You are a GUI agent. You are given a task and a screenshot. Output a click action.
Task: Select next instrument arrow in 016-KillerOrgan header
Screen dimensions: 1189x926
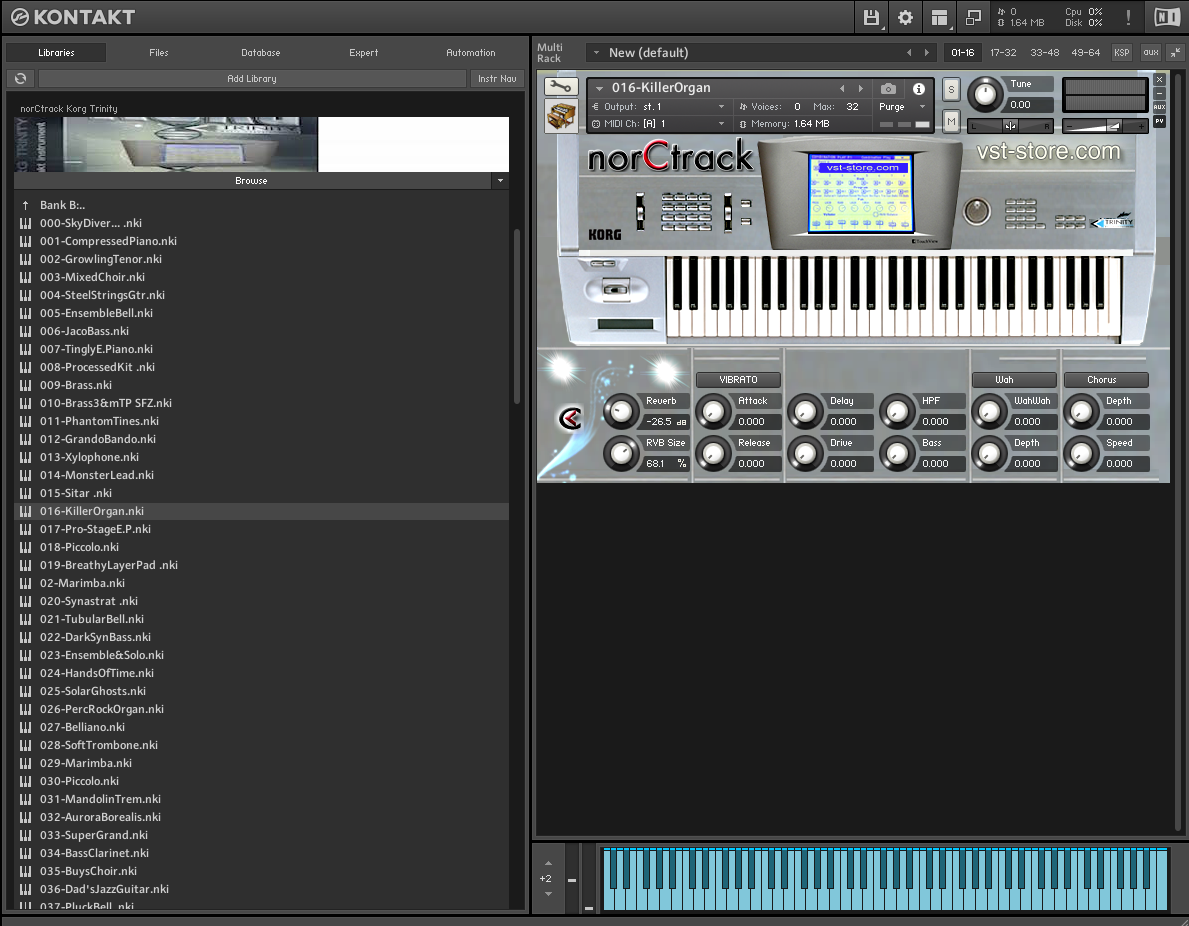[x=861, y=88]
